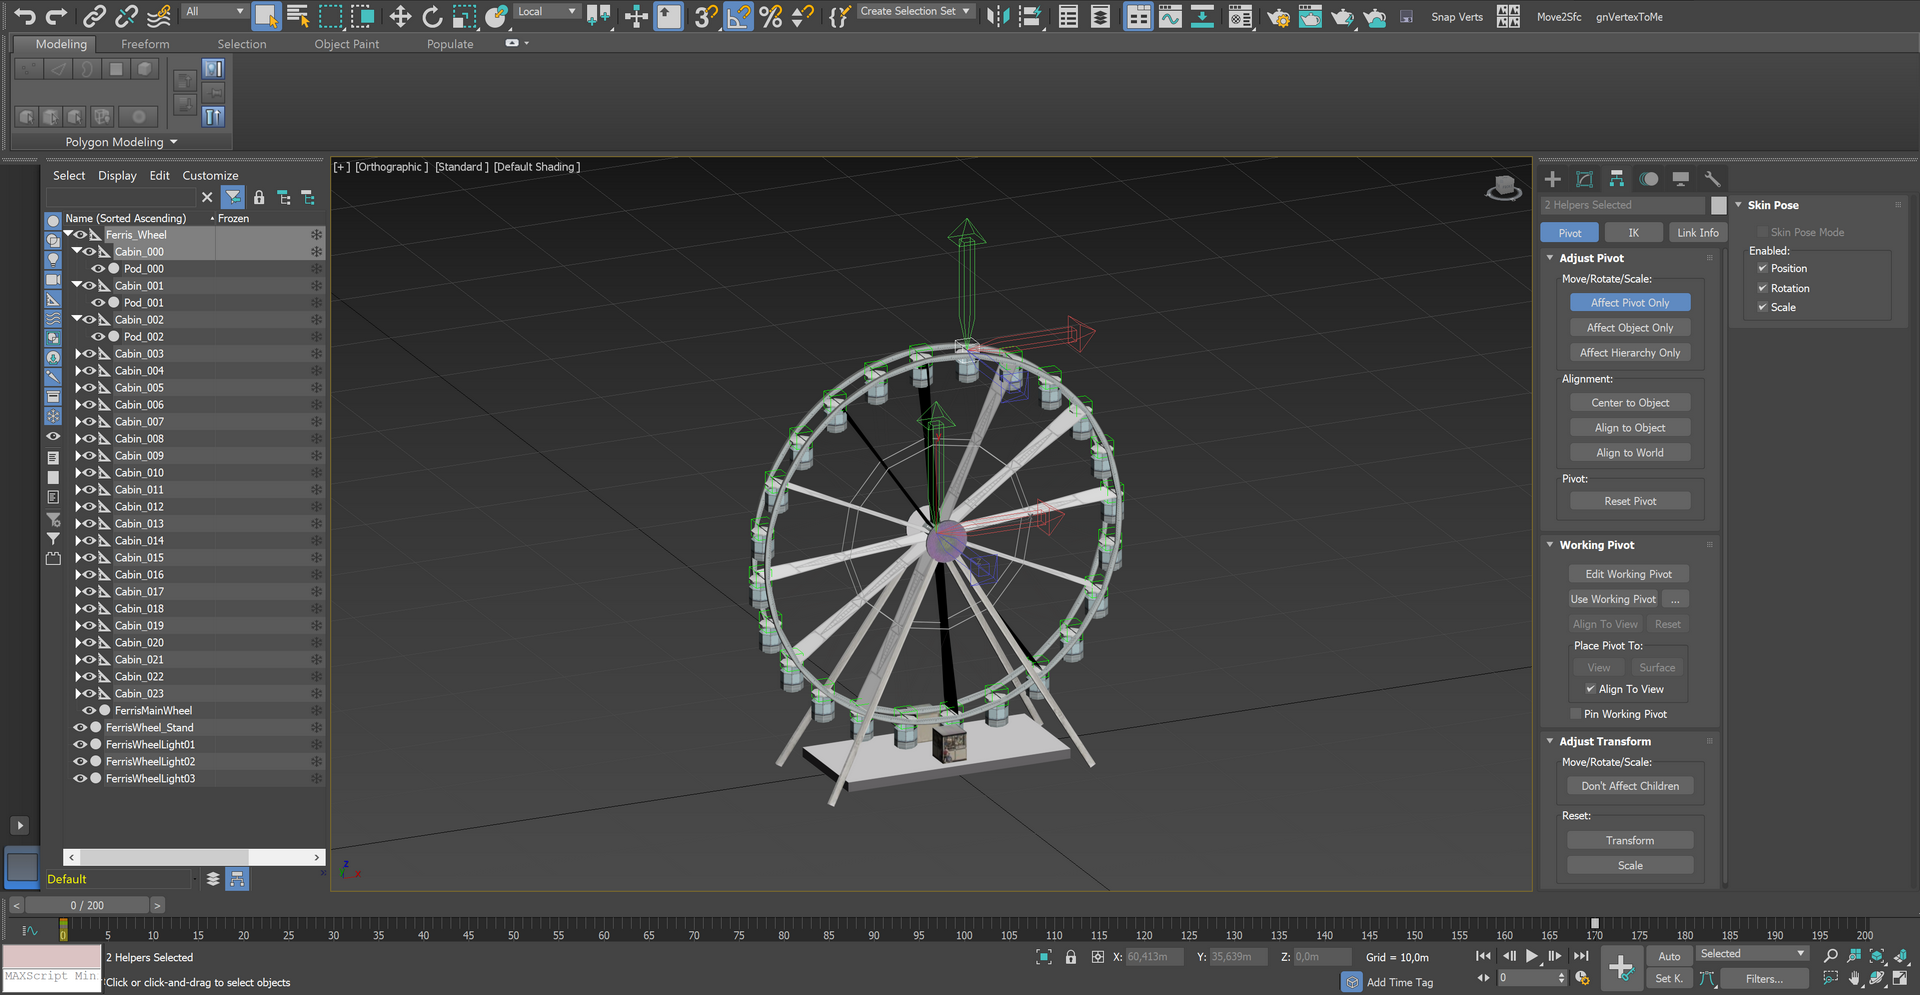
Task: Toggle Angle Snap in the toolbar
Action: pos(738,16)
